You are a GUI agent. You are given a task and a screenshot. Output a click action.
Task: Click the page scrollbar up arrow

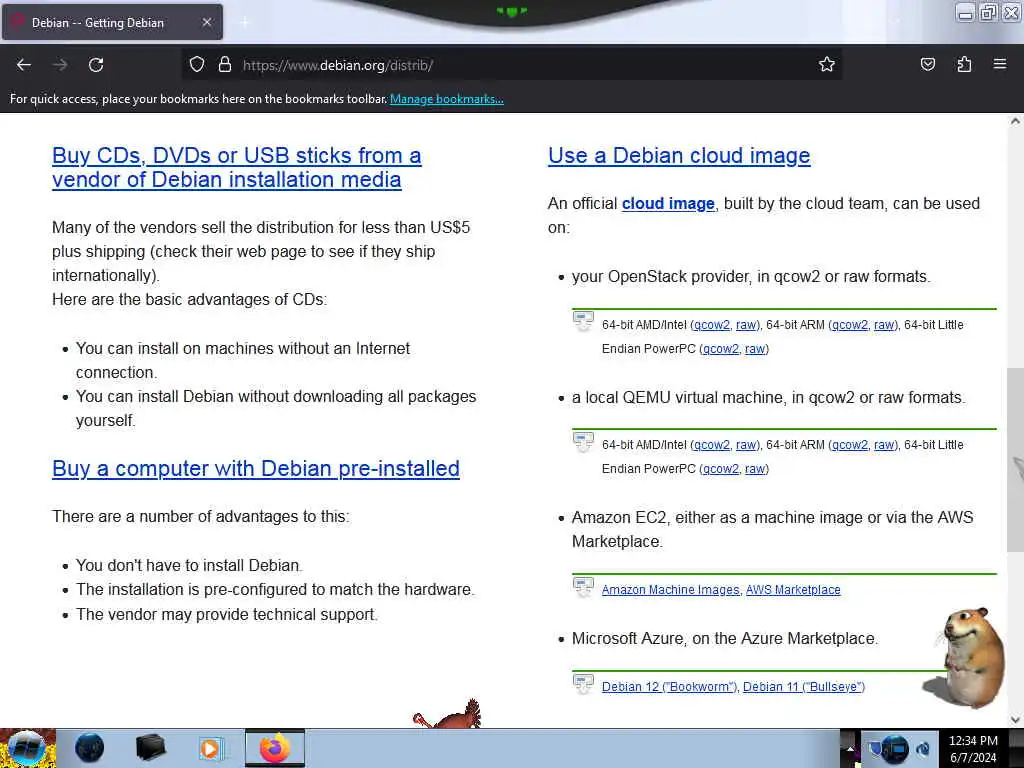[x=1015, y=121]
